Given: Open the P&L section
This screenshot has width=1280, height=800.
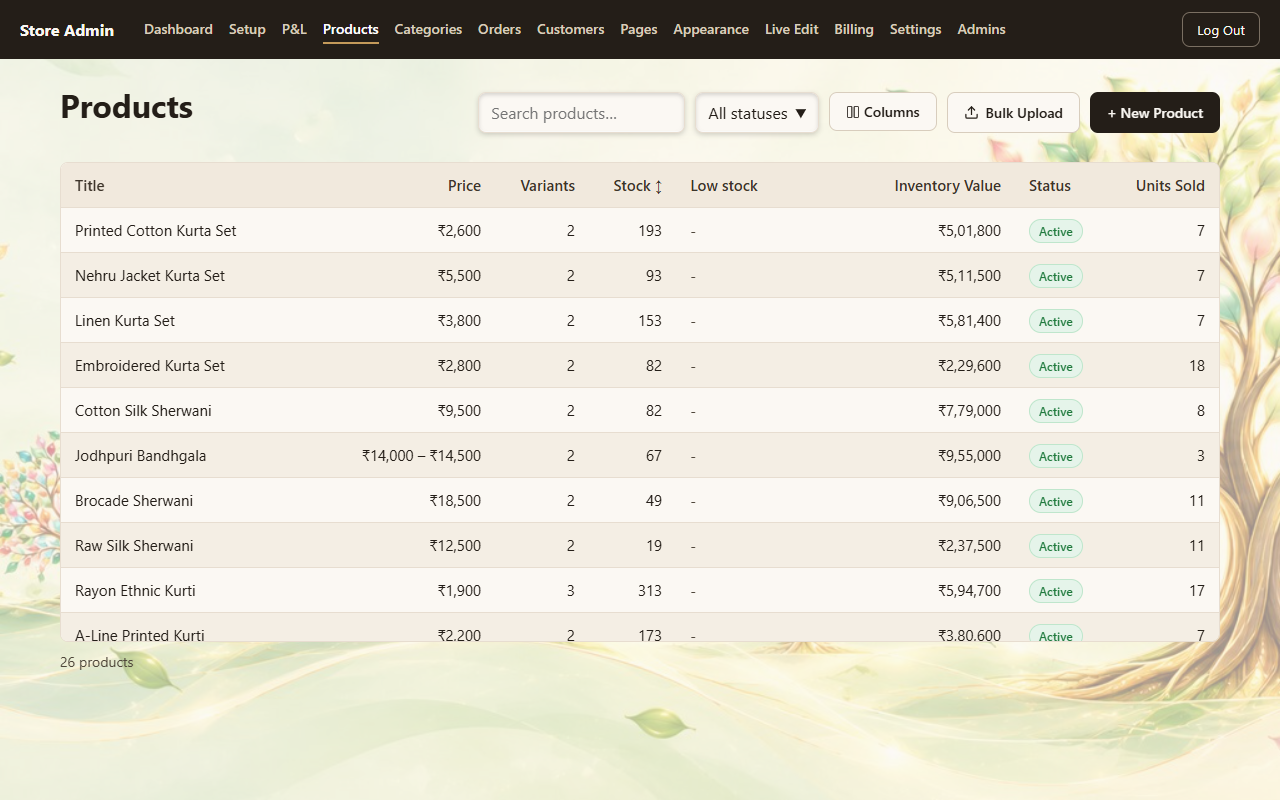Looking at the screenshot, I should (x=294, y=29).
